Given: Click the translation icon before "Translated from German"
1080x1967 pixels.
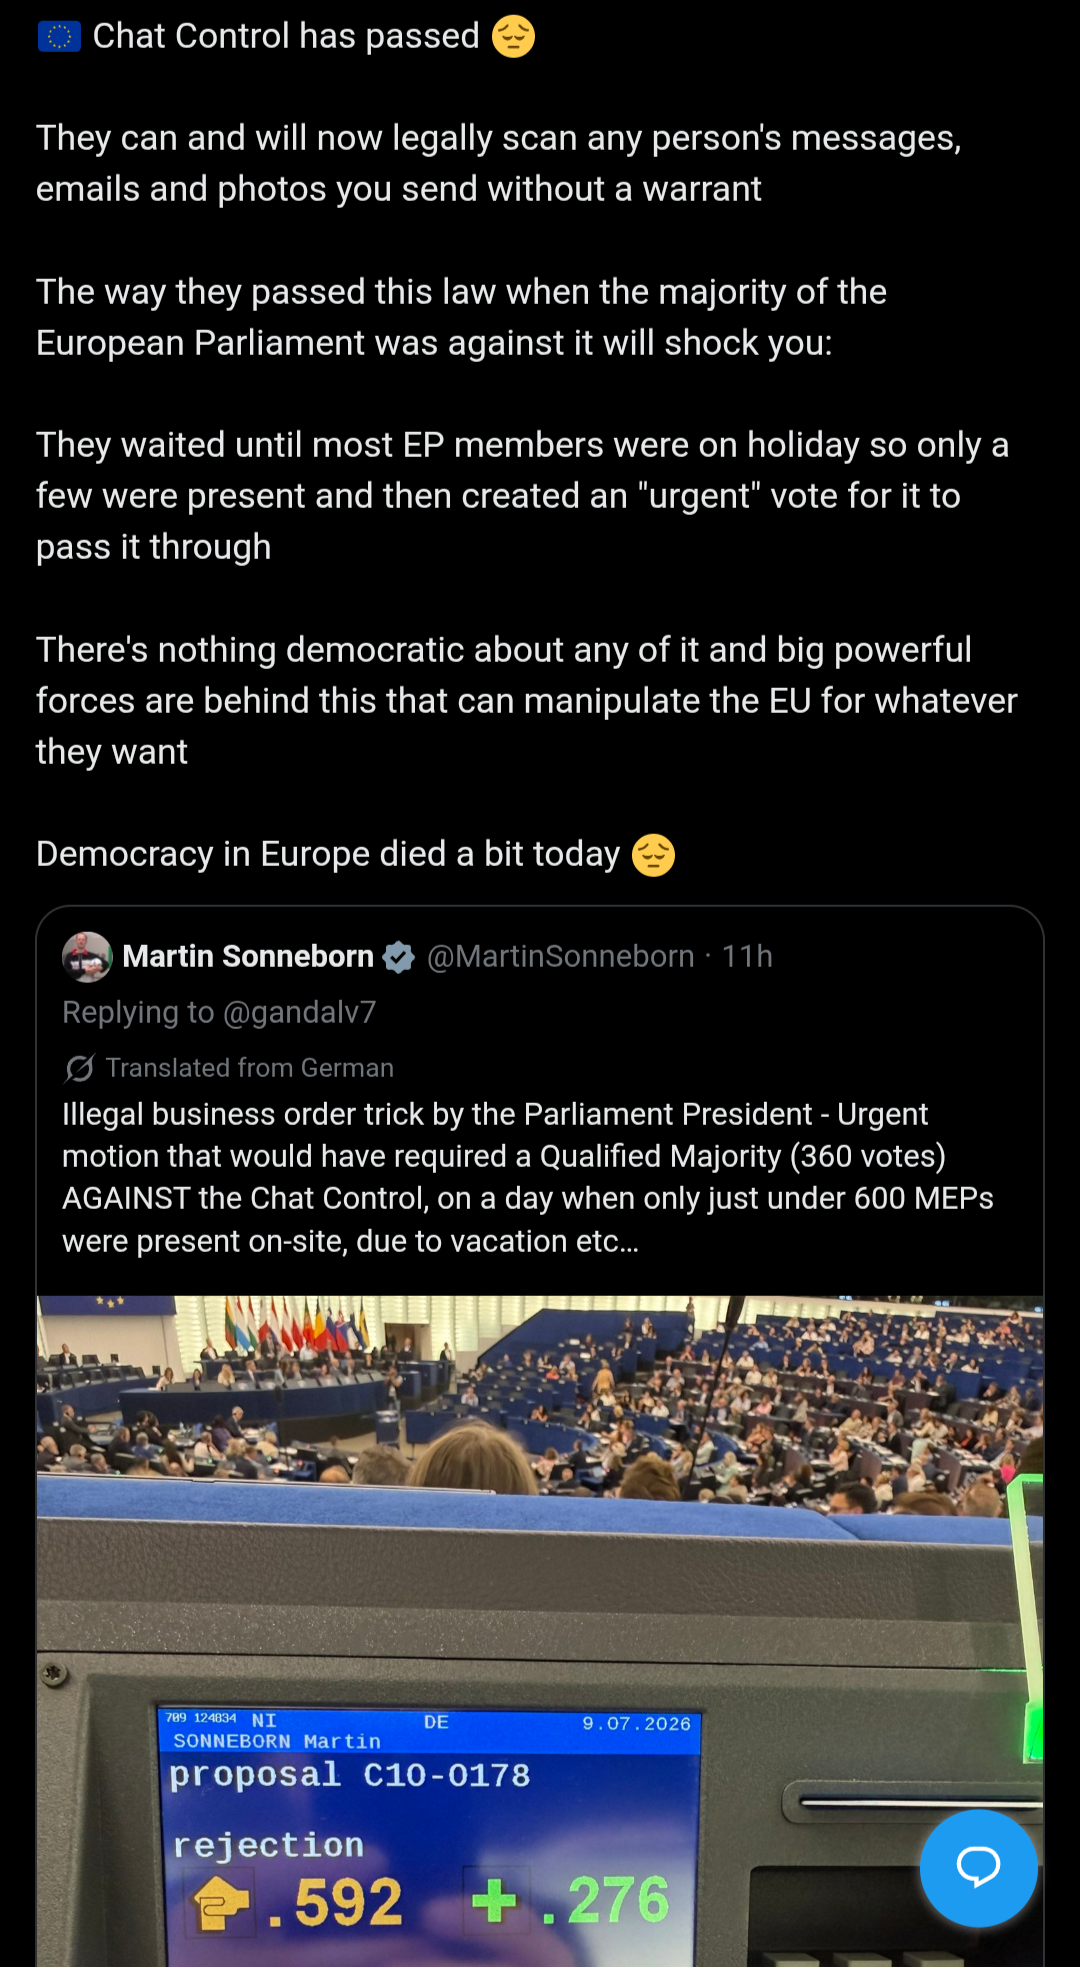Looking at the screenshot, I should [79, 1068].
